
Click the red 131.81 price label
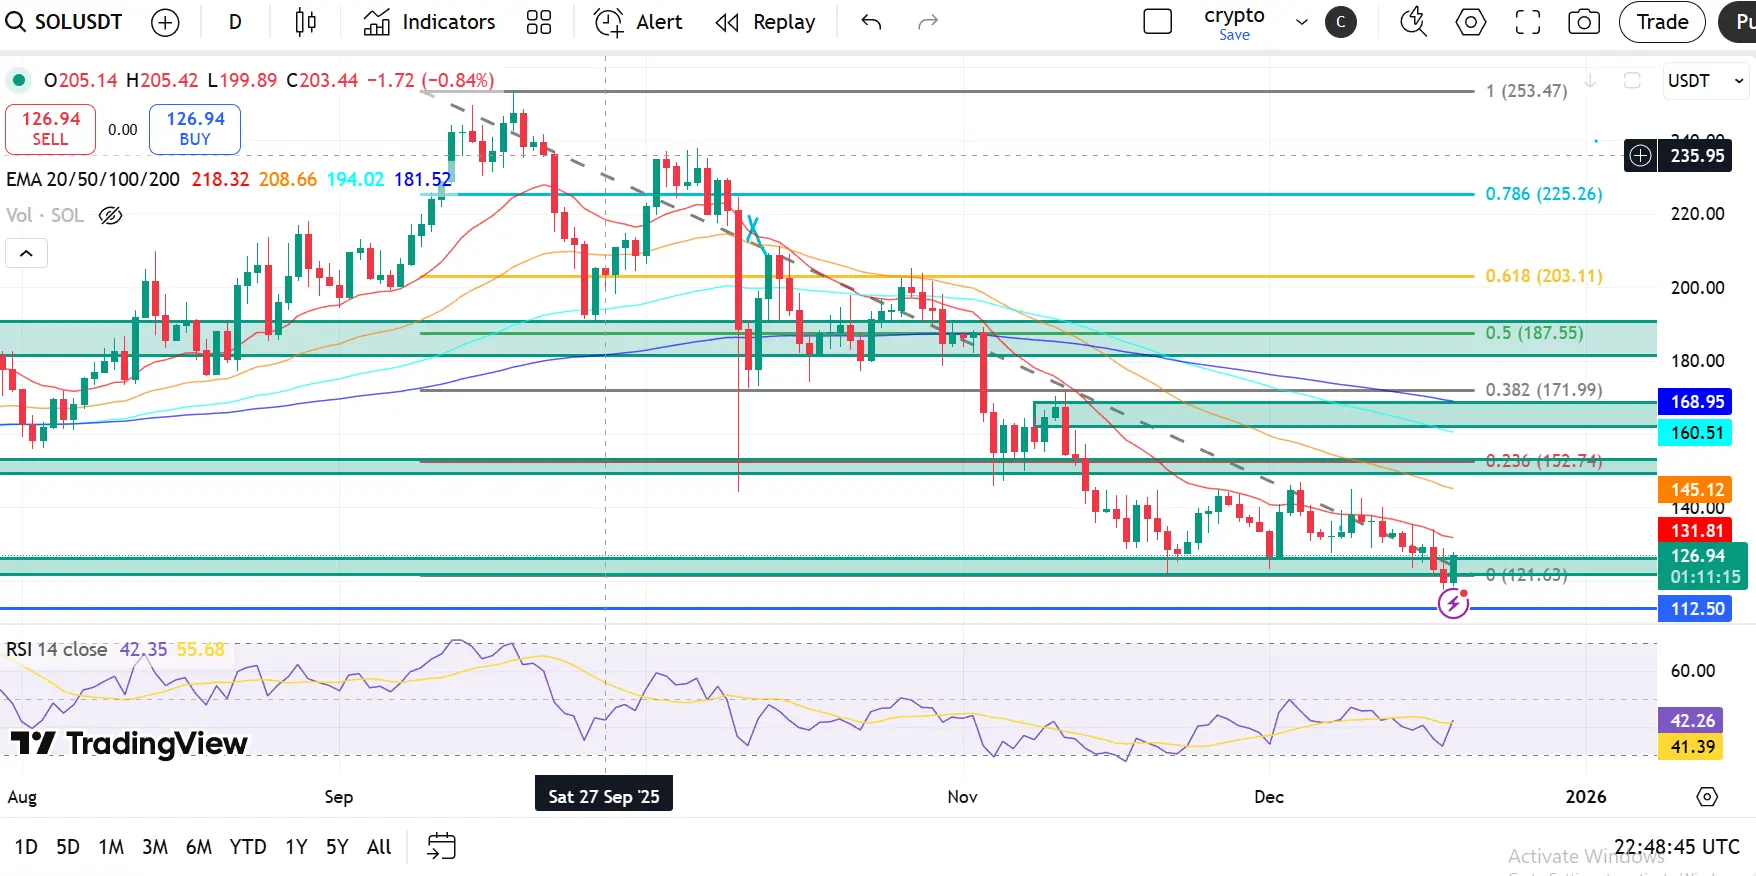[x=1697, y=531]
